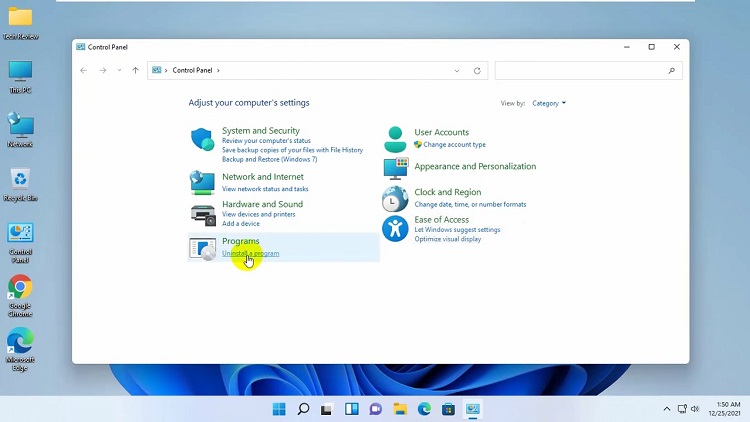This screenshot has height=422, width=750.
Task: Select the Network desktop icon
Action: [x=20, y=130]
